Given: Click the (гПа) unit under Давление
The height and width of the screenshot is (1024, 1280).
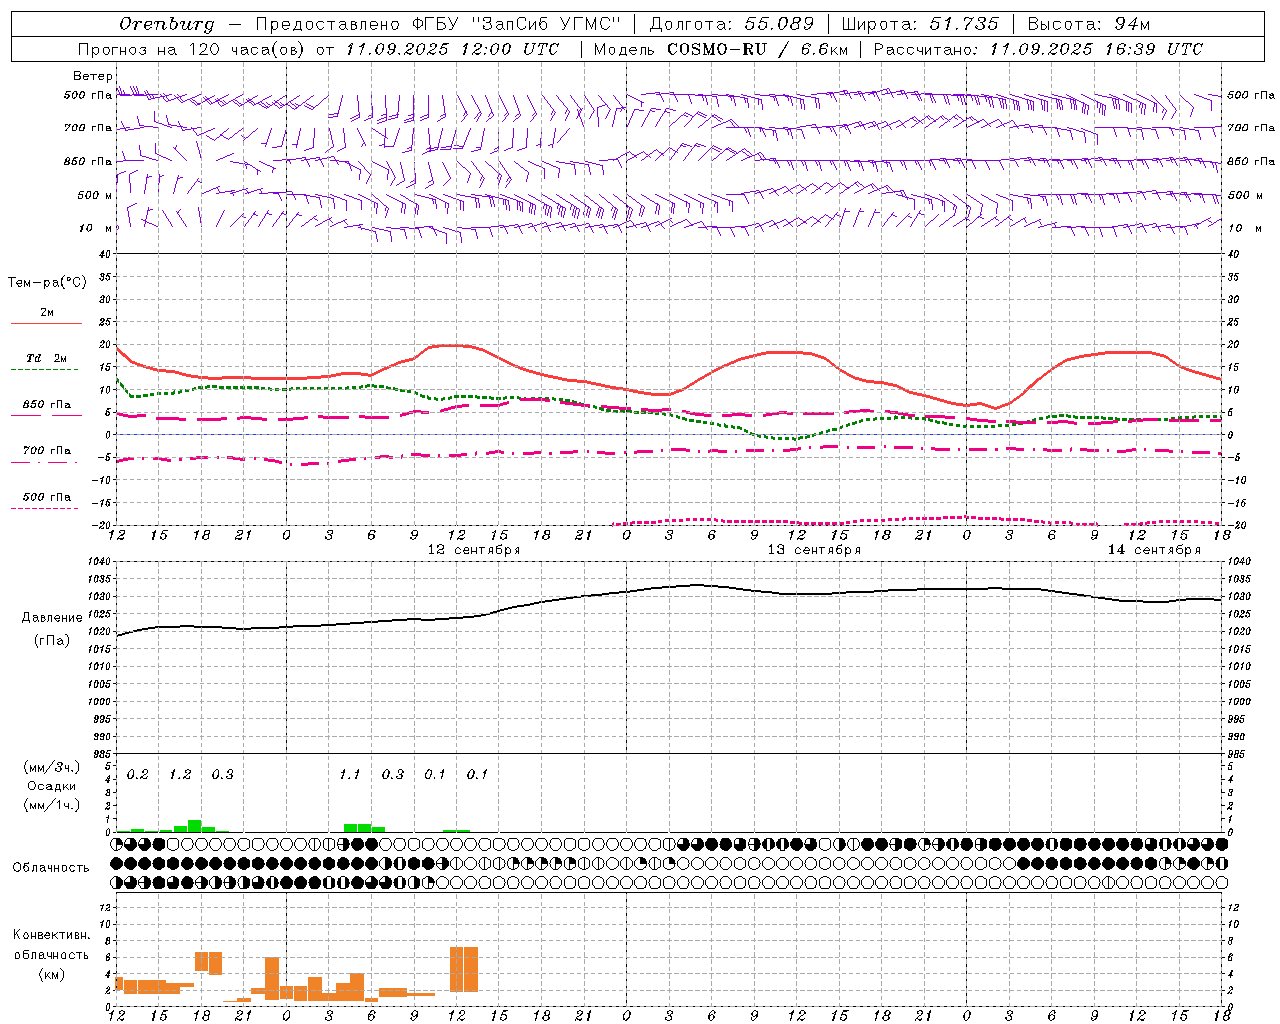Looking at the screenshot, I should (x=52, y=640).
